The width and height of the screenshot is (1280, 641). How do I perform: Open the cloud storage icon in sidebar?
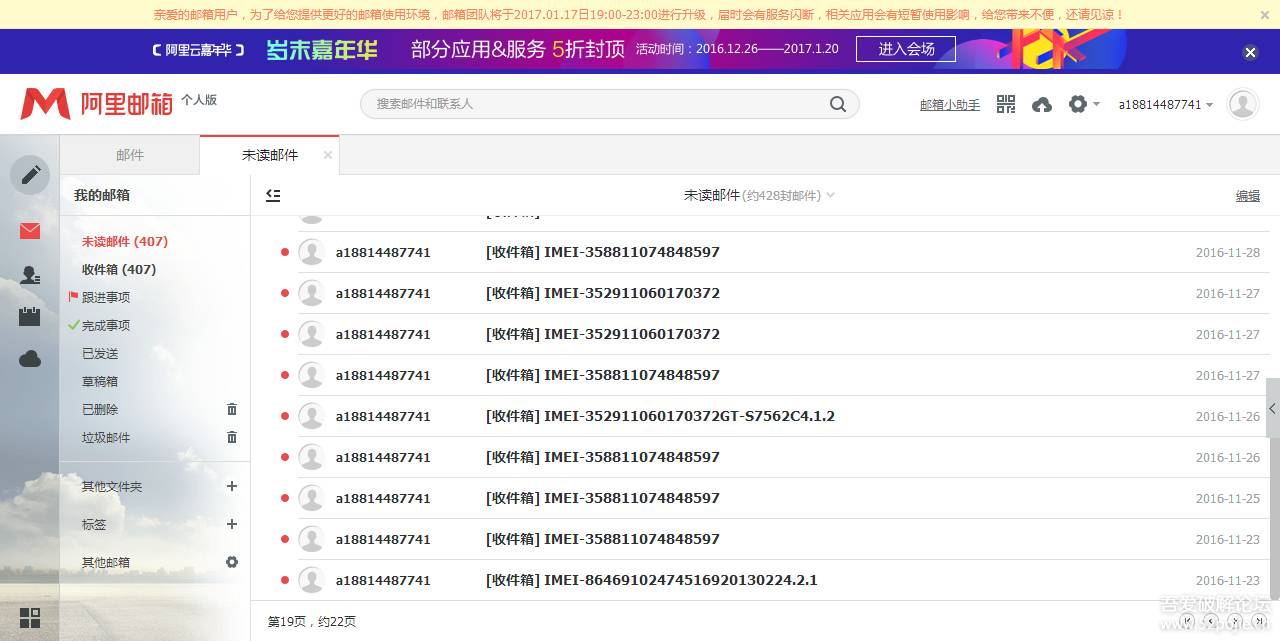coord(29,358)
